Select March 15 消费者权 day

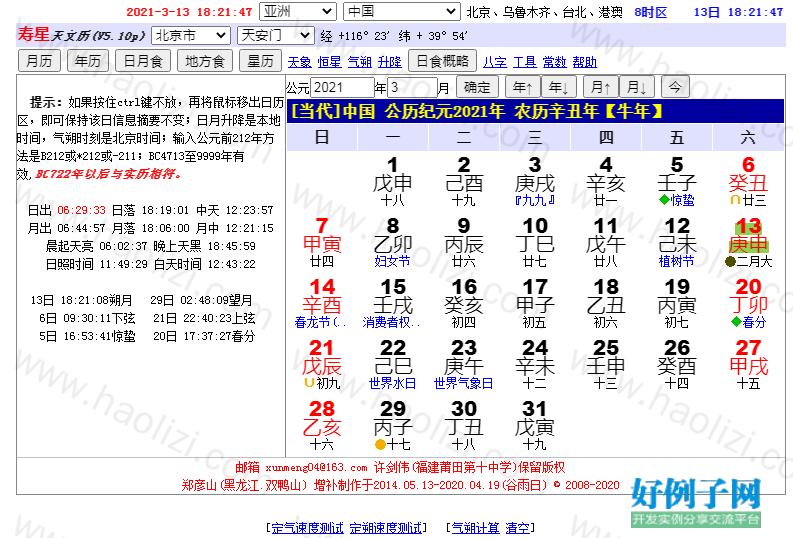[392, 303]
